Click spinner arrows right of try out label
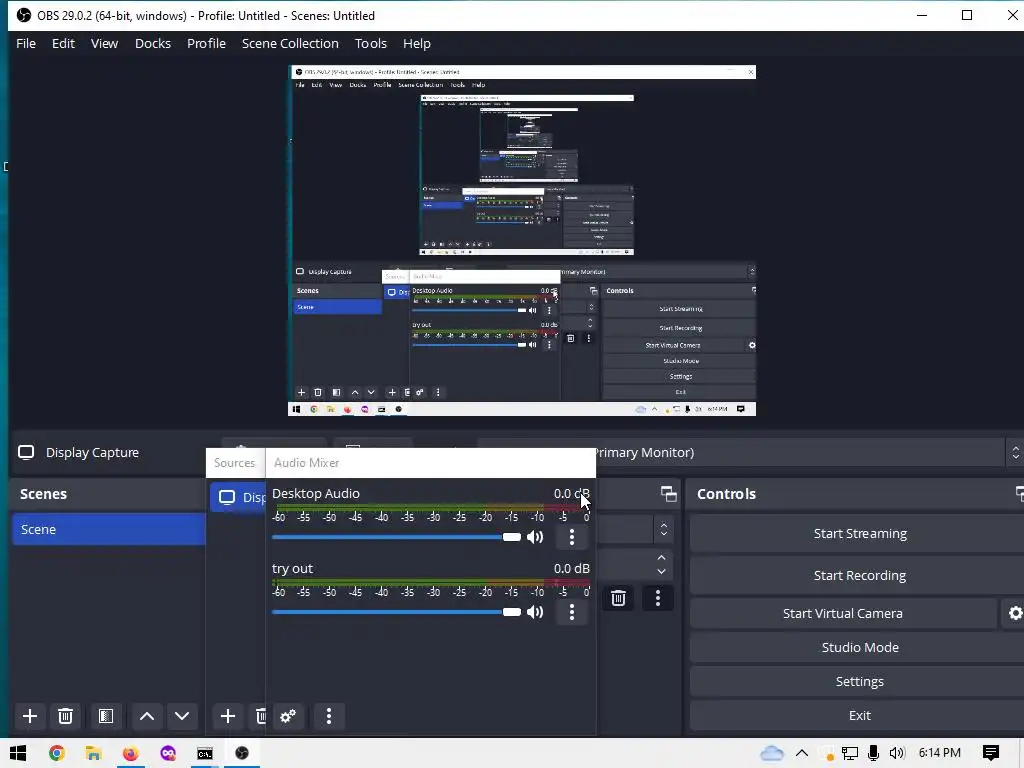 tap(662, 564)
